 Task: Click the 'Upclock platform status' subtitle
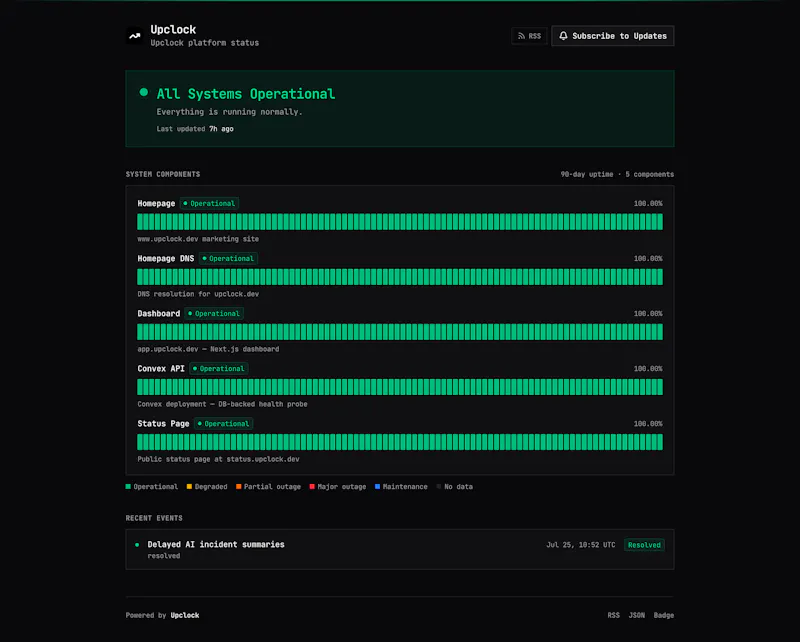[205, 43]
